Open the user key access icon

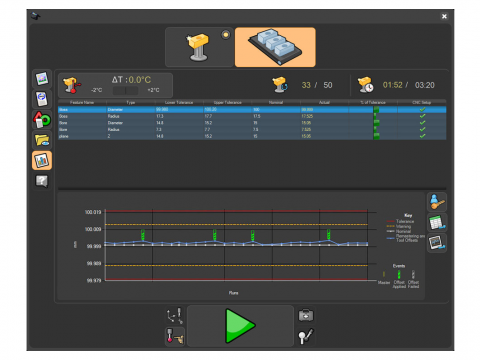[437, 202]
